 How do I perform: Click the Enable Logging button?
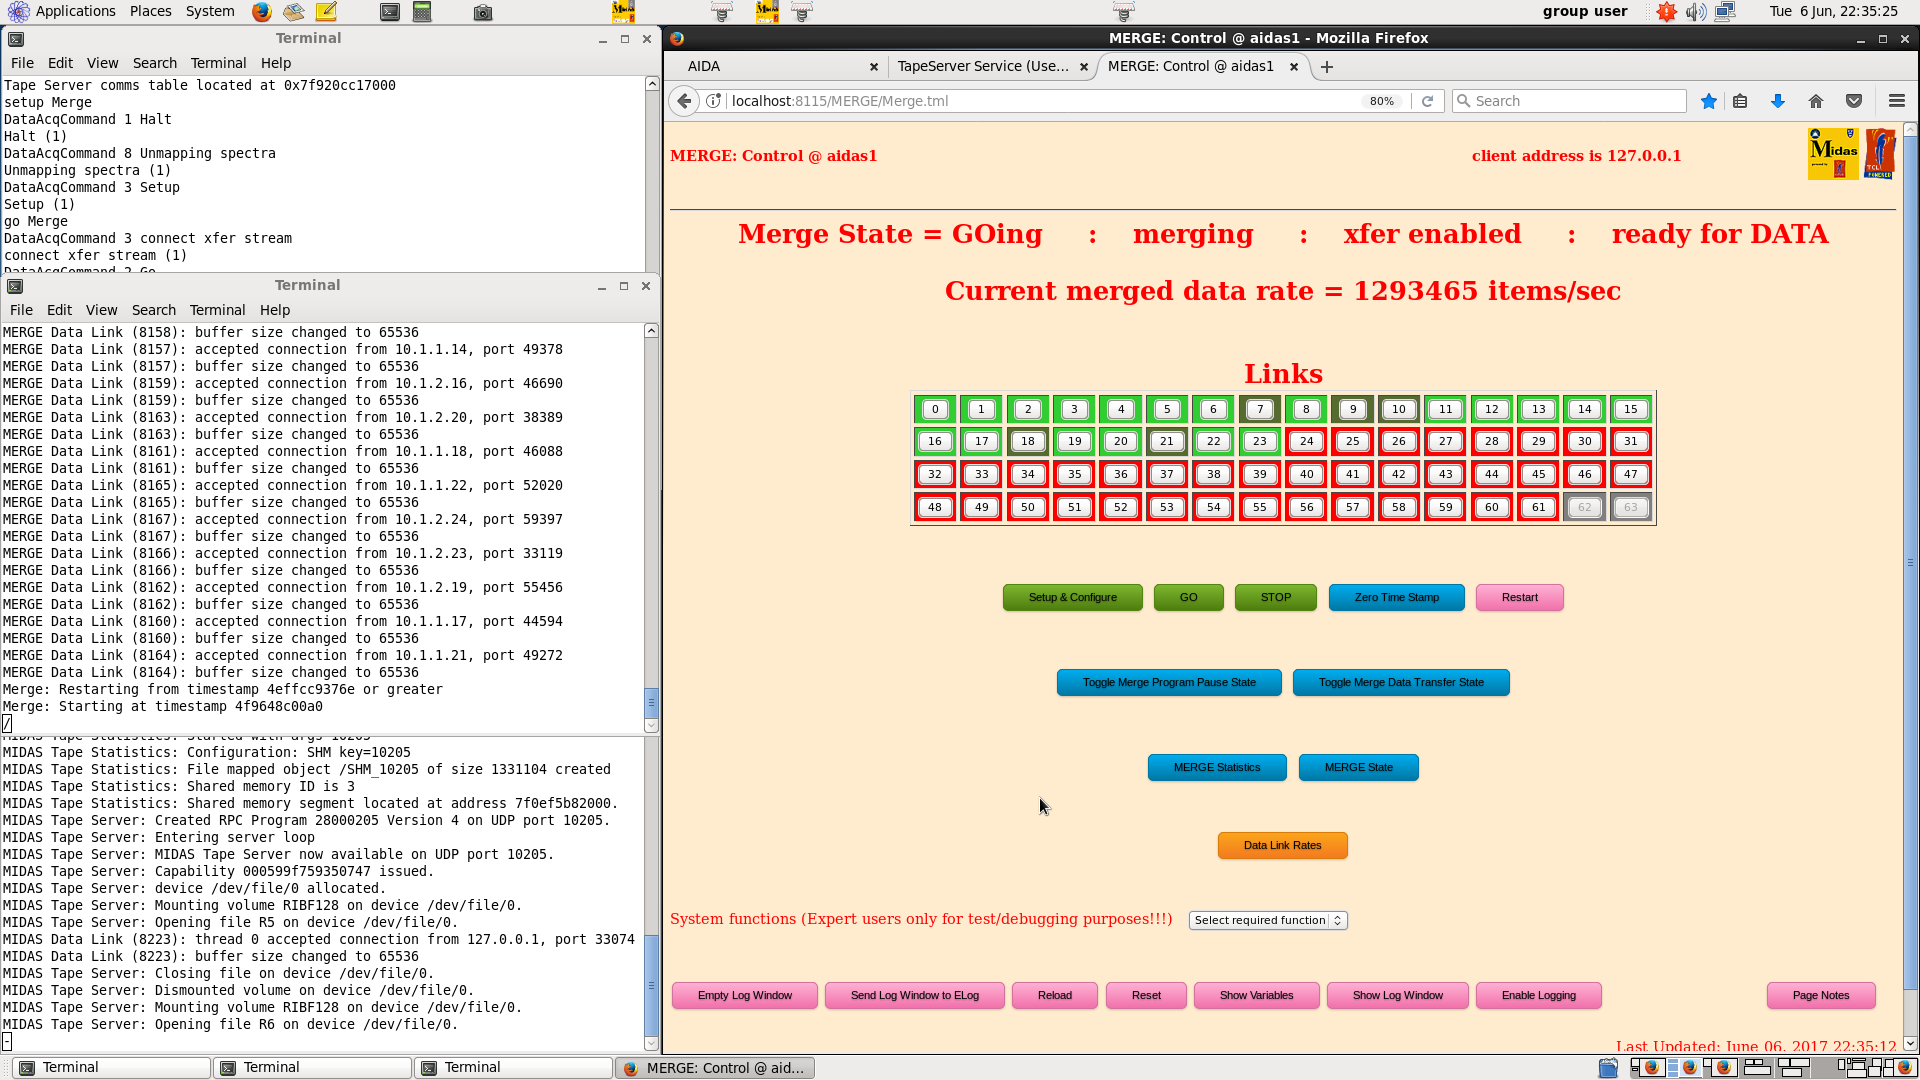(1538, 995)
